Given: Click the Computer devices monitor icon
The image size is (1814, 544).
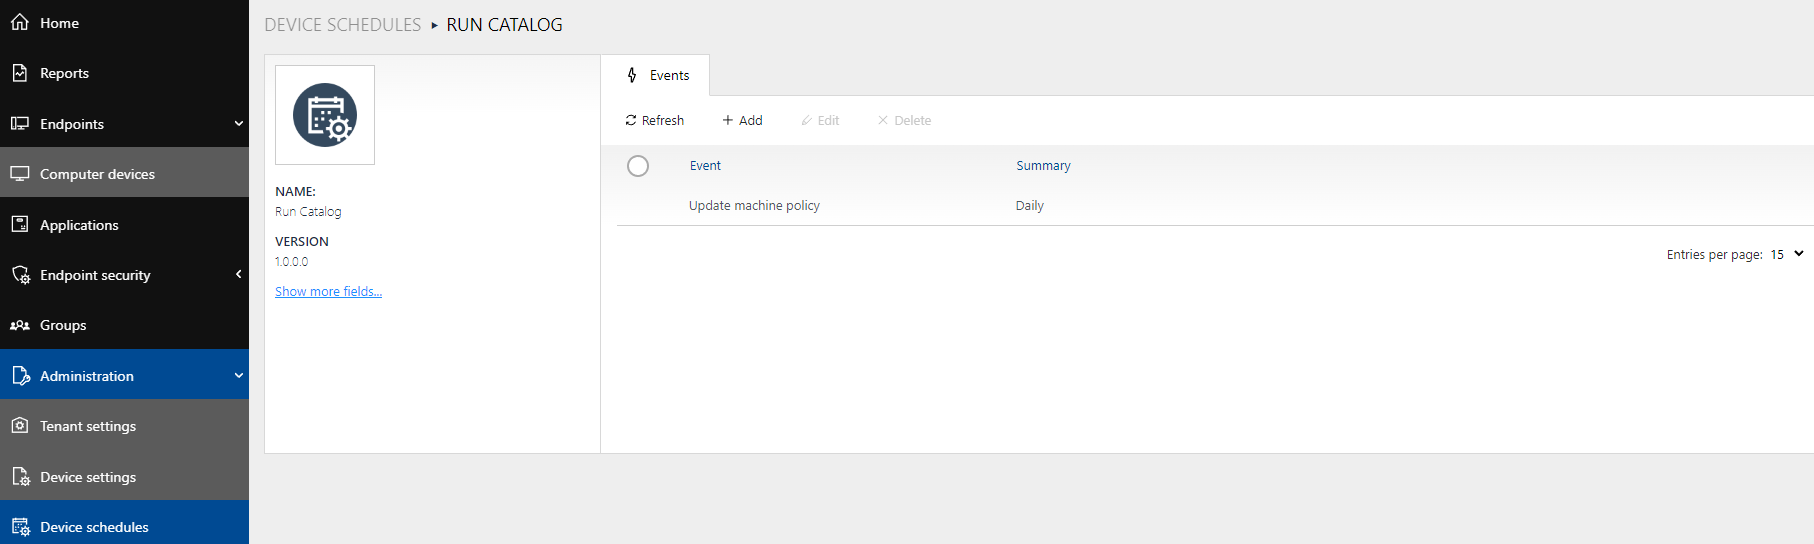Looking at the screenshot, I should [x=20, y=174].
